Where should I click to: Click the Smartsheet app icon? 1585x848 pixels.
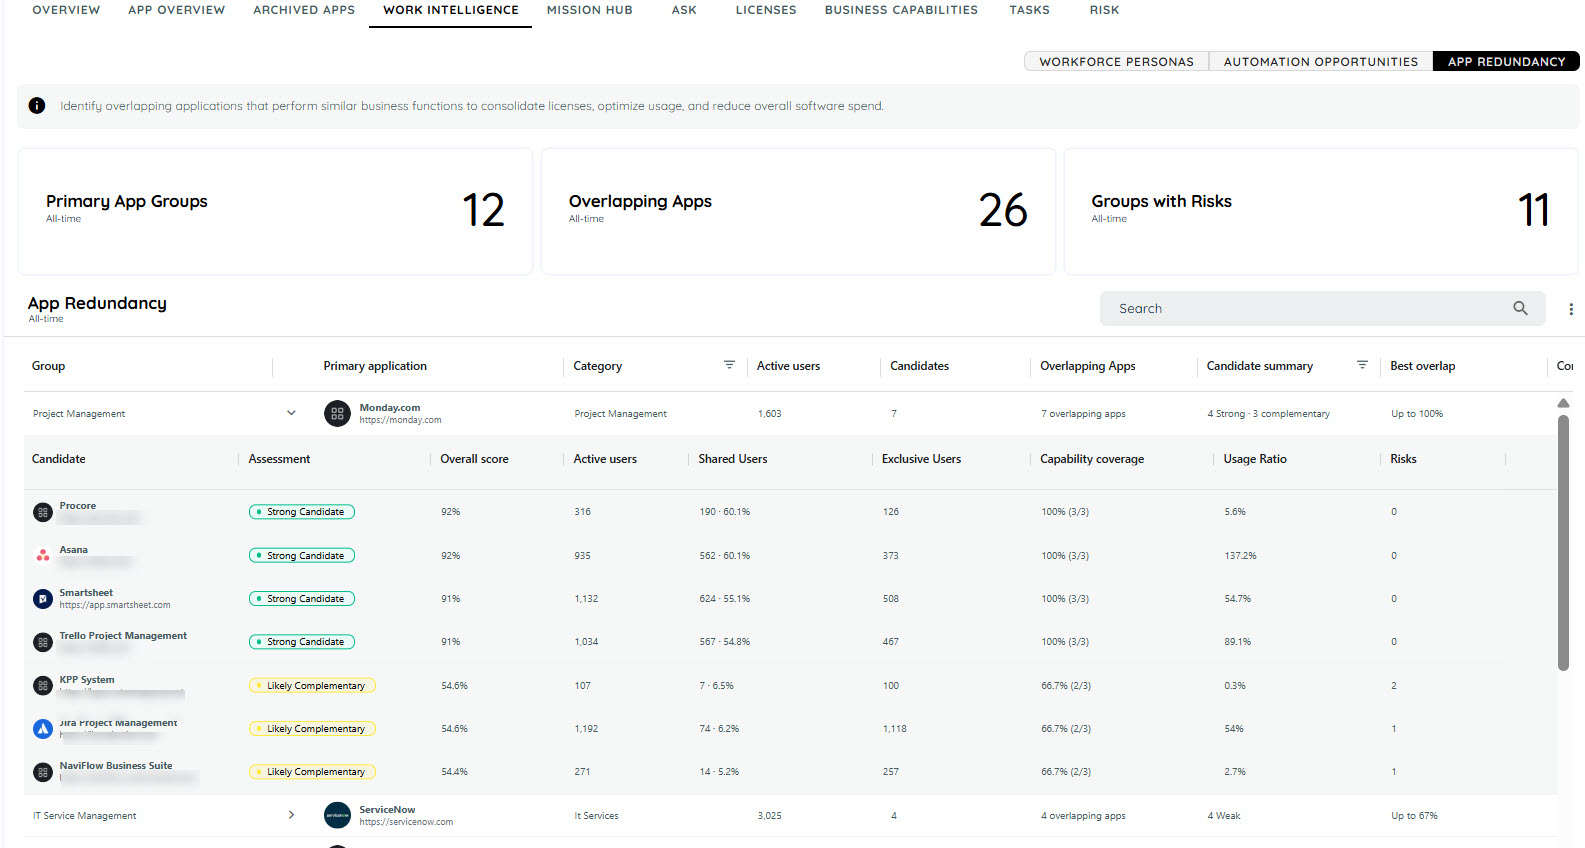coord(43,598)
